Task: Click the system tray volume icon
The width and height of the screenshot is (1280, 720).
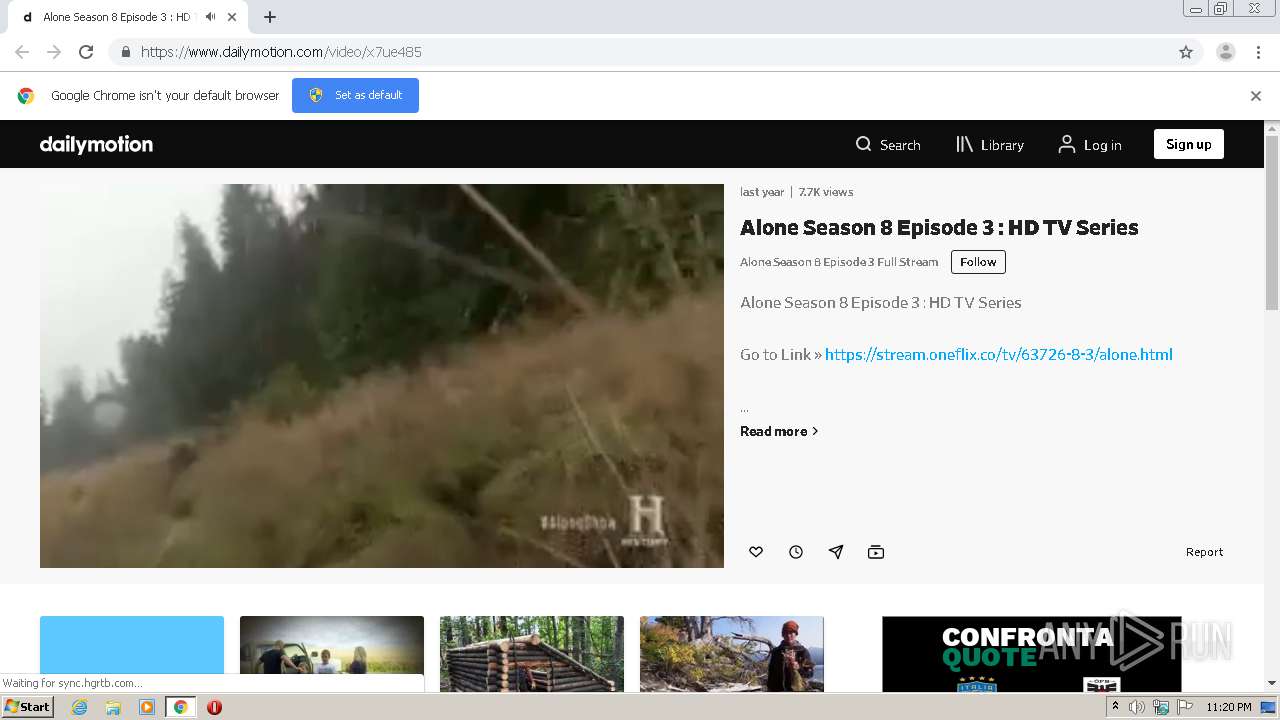Action: 1137,707
